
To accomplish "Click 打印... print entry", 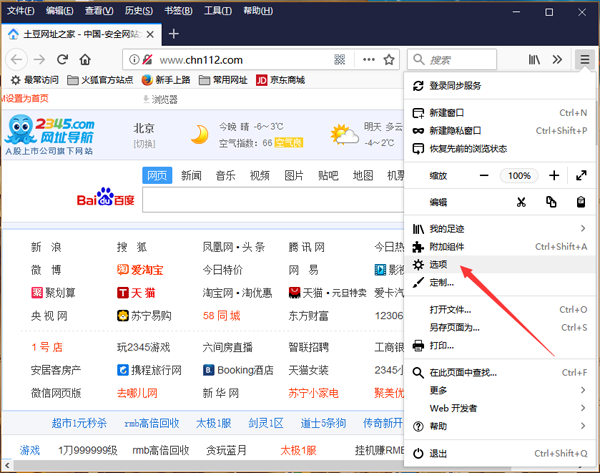I will click(x=500, y=346).
